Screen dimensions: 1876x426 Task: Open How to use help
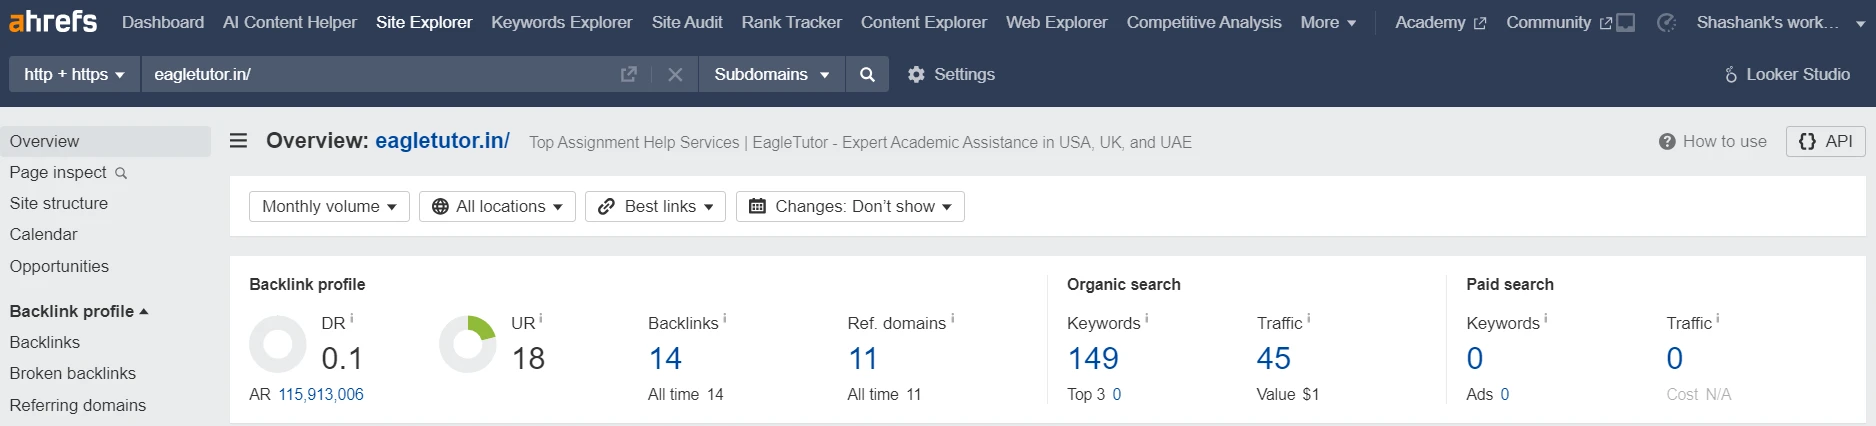[1712, 141]
